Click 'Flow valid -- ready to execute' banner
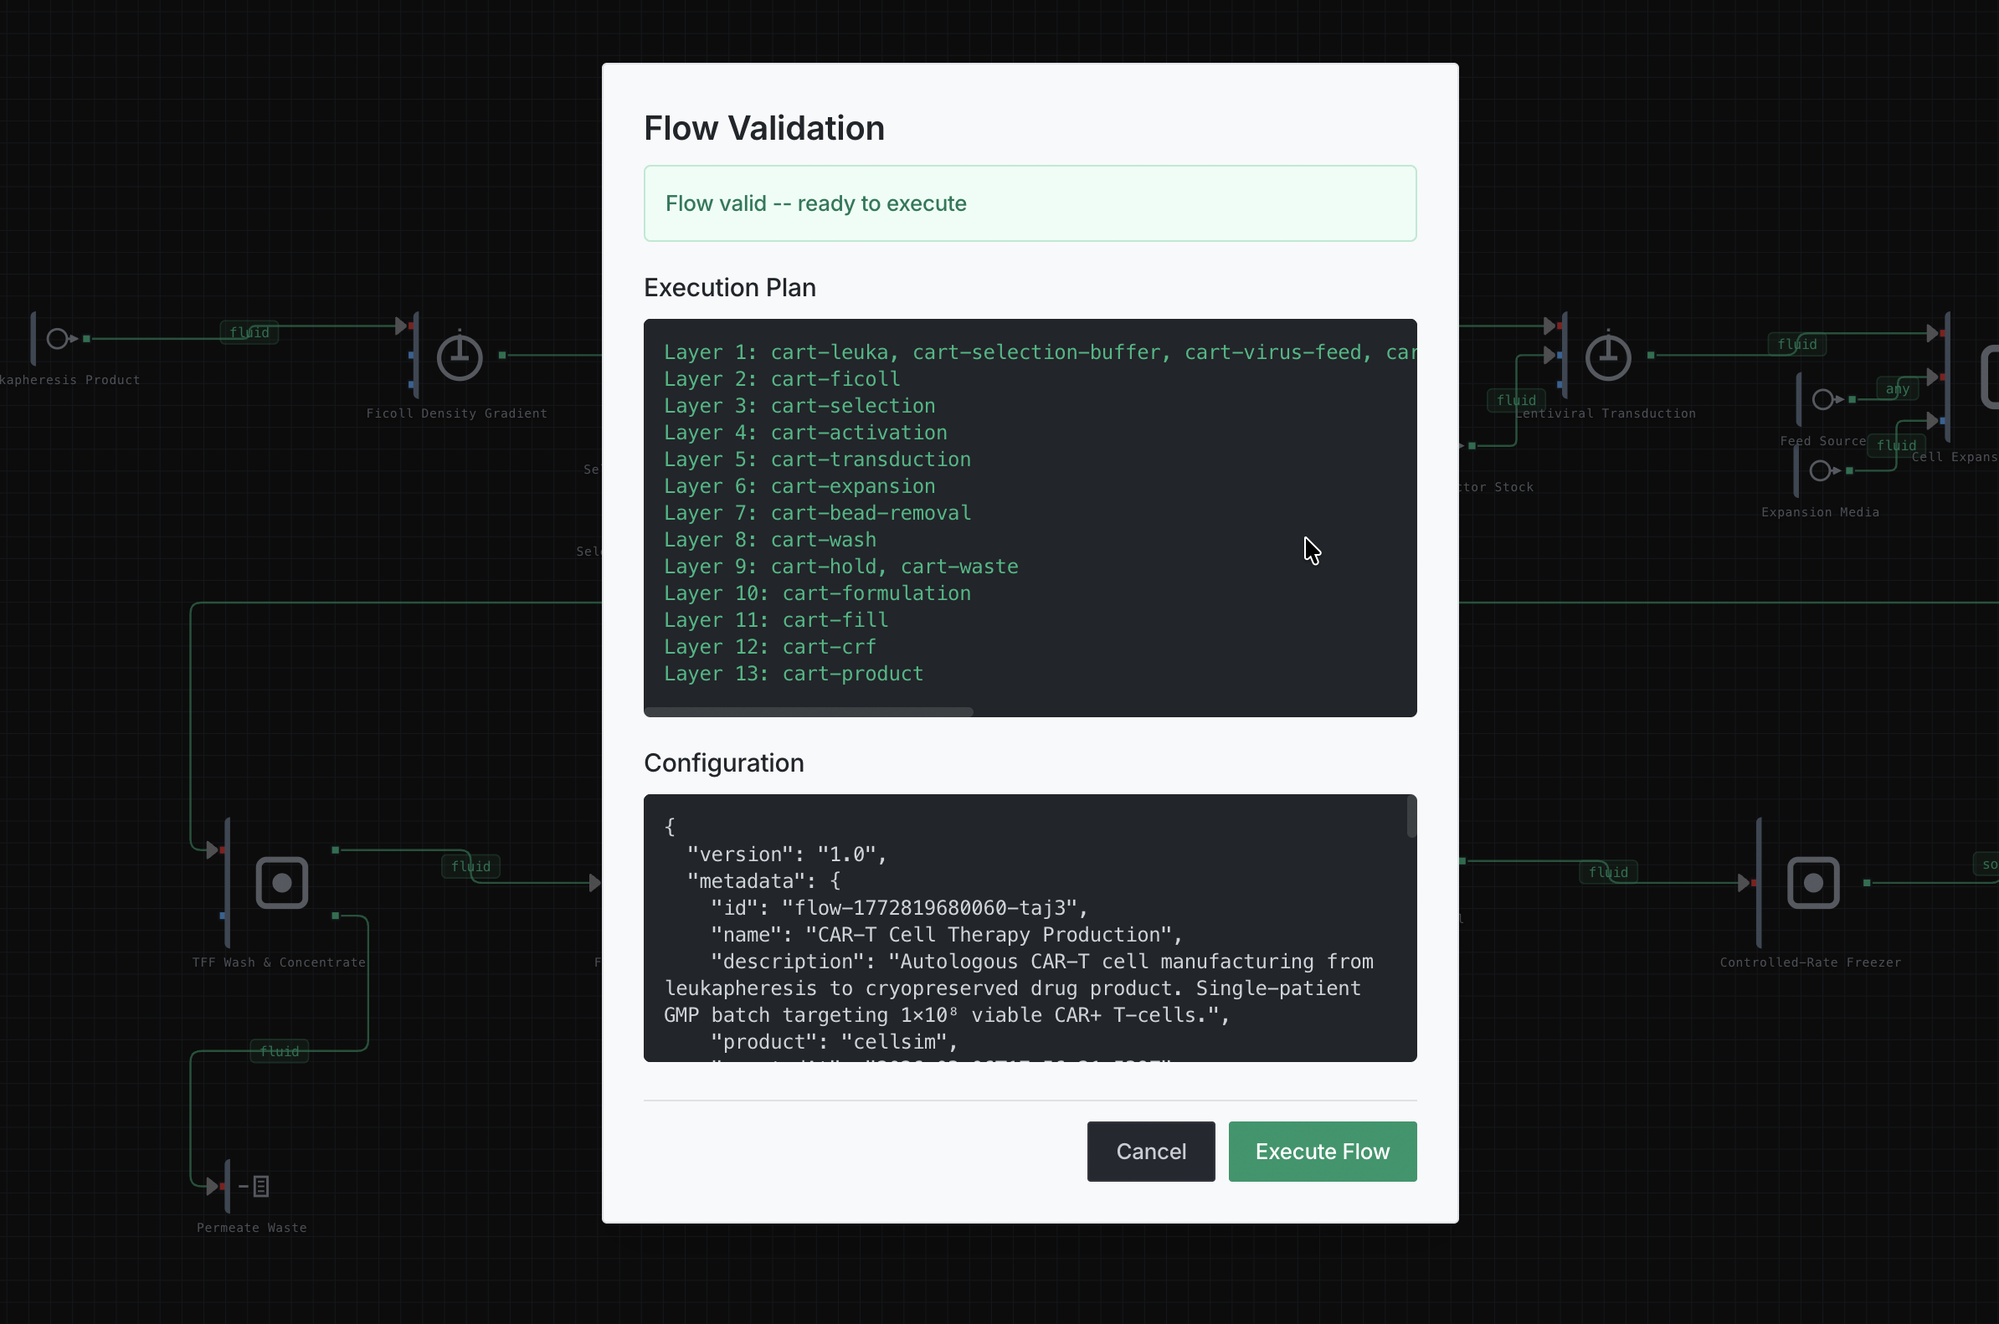Screen dimensions: 1999x1324 point(1030,203)
